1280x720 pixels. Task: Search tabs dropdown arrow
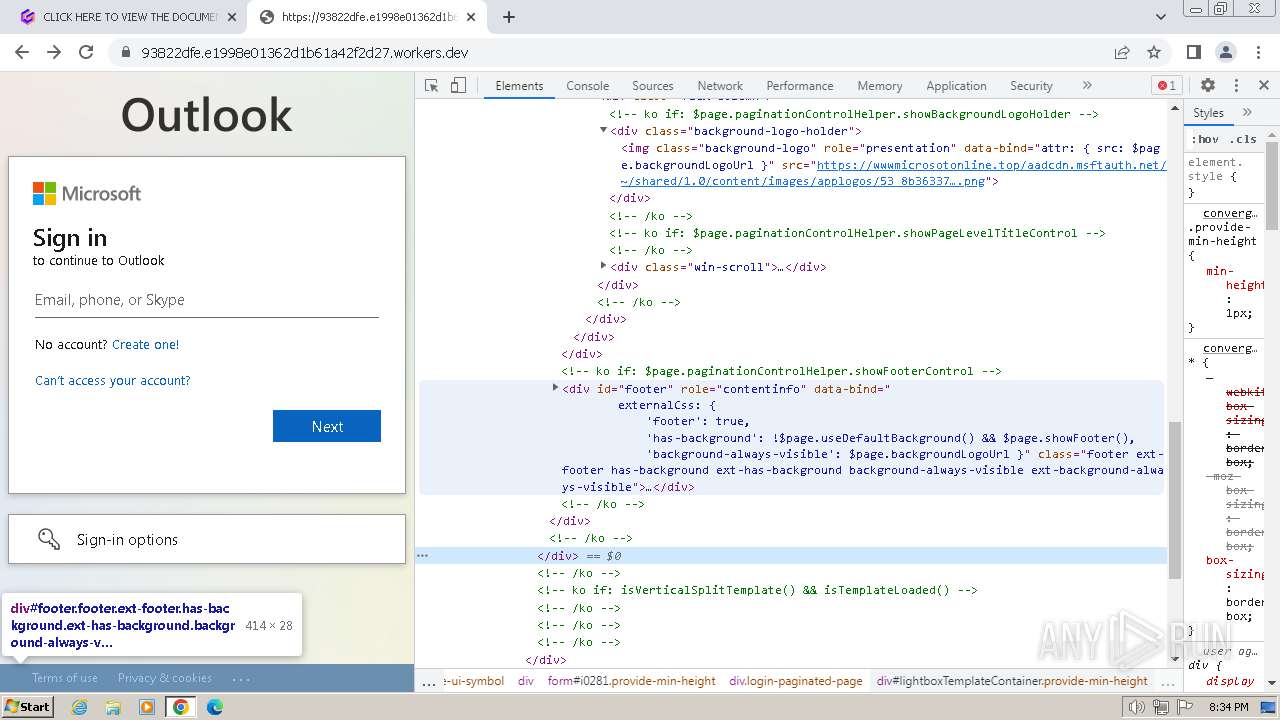click(1161, 17)
